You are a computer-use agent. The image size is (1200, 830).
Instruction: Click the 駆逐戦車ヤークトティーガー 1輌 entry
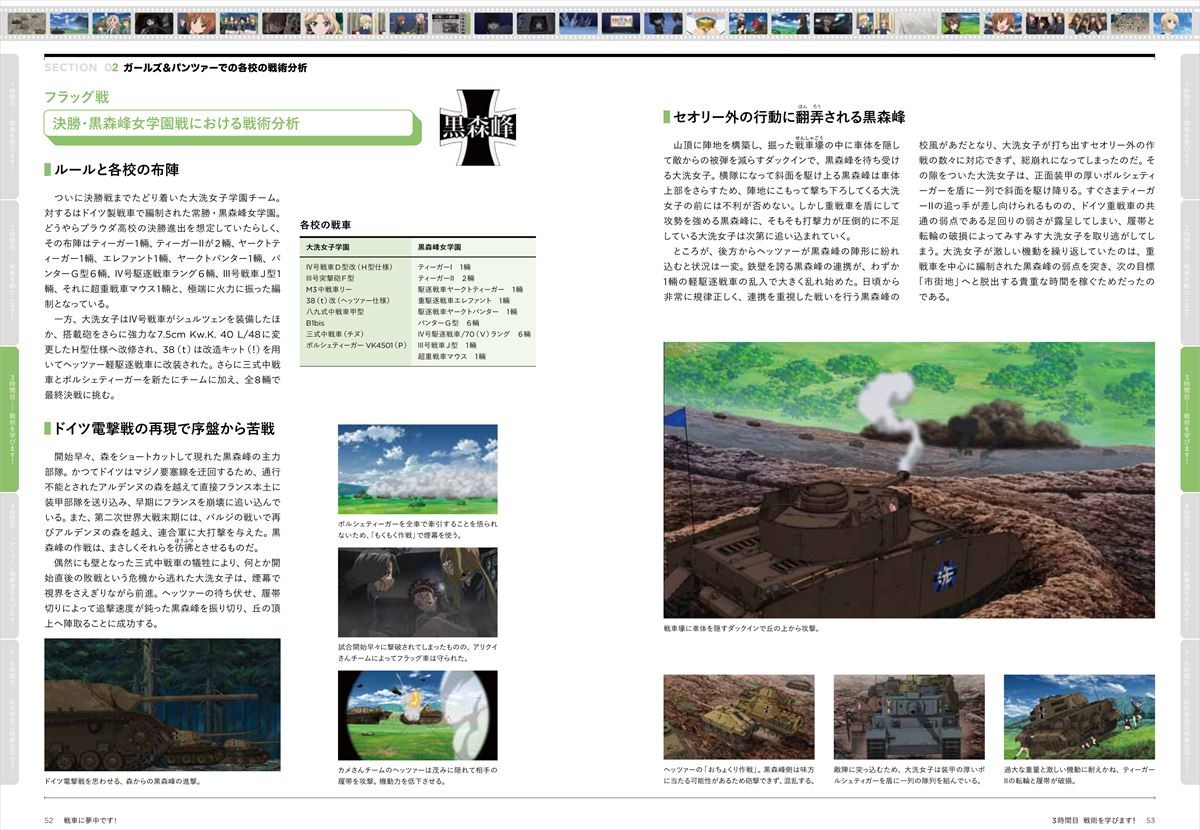coord(469,289)
